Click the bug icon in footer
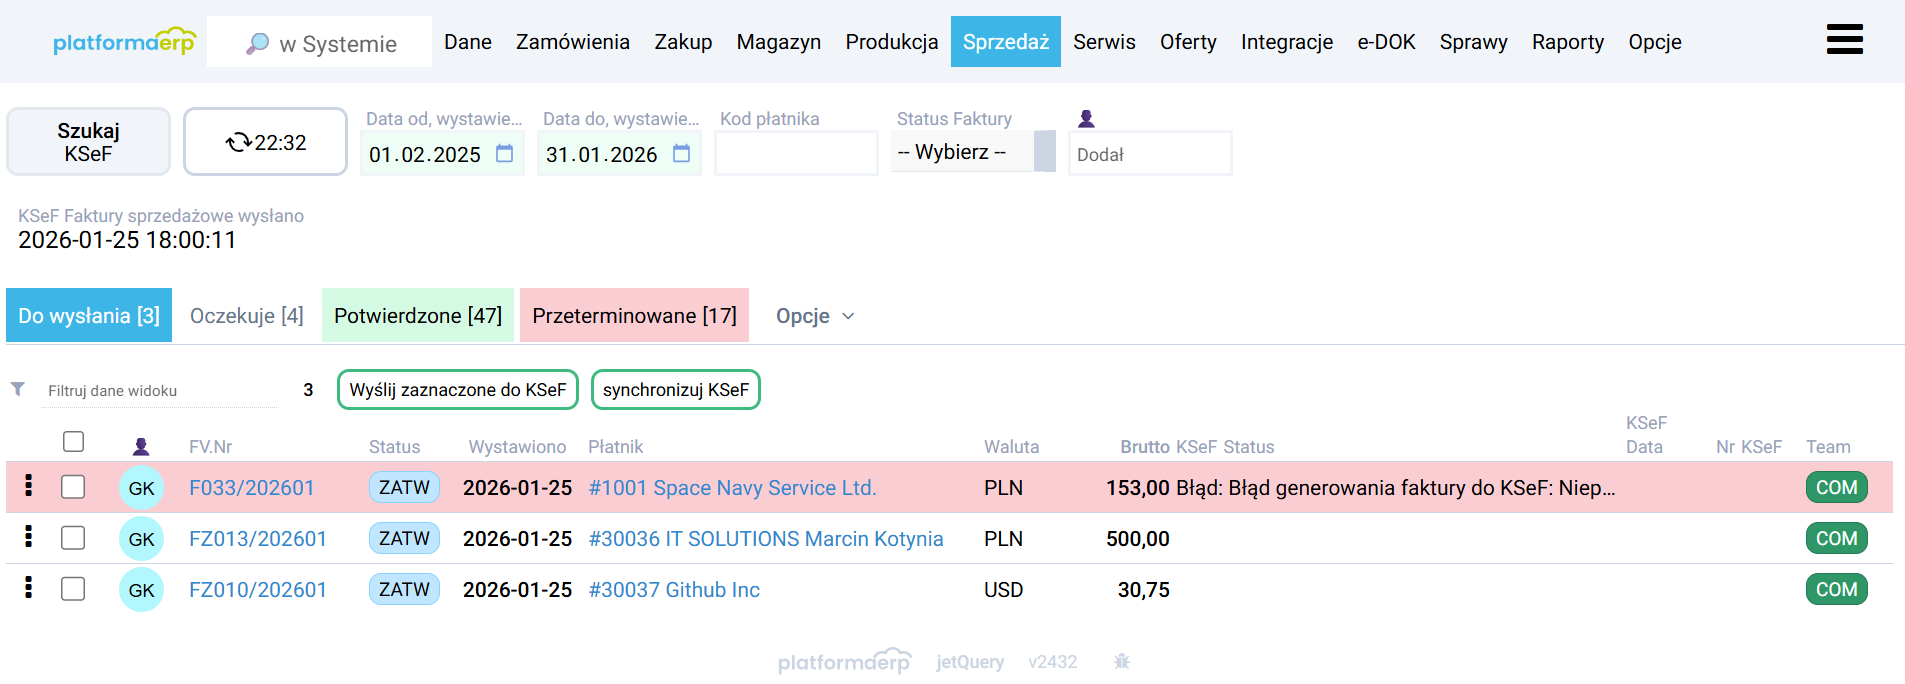 pyautogui.click(x=1122, y=661)
